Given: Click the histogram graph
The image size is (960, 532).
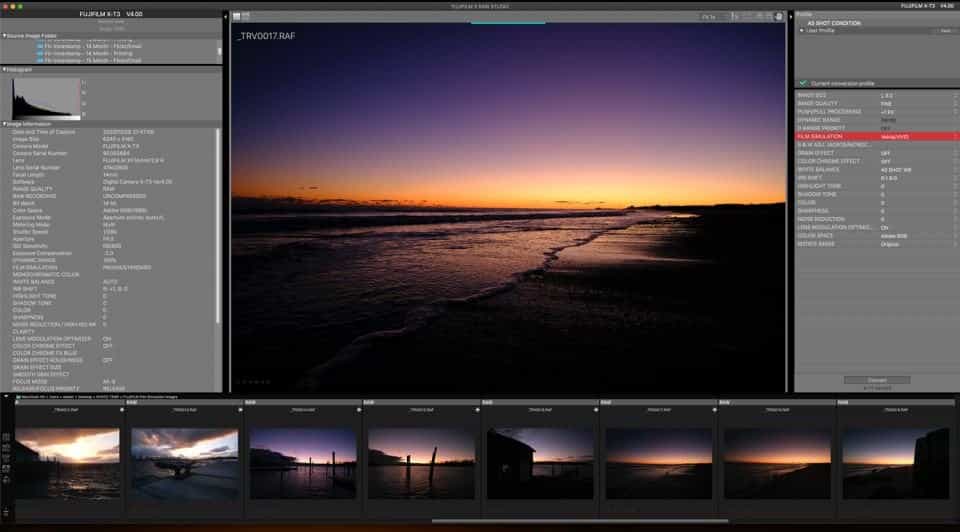Looking at the screenshot, I should click(46, 98).
